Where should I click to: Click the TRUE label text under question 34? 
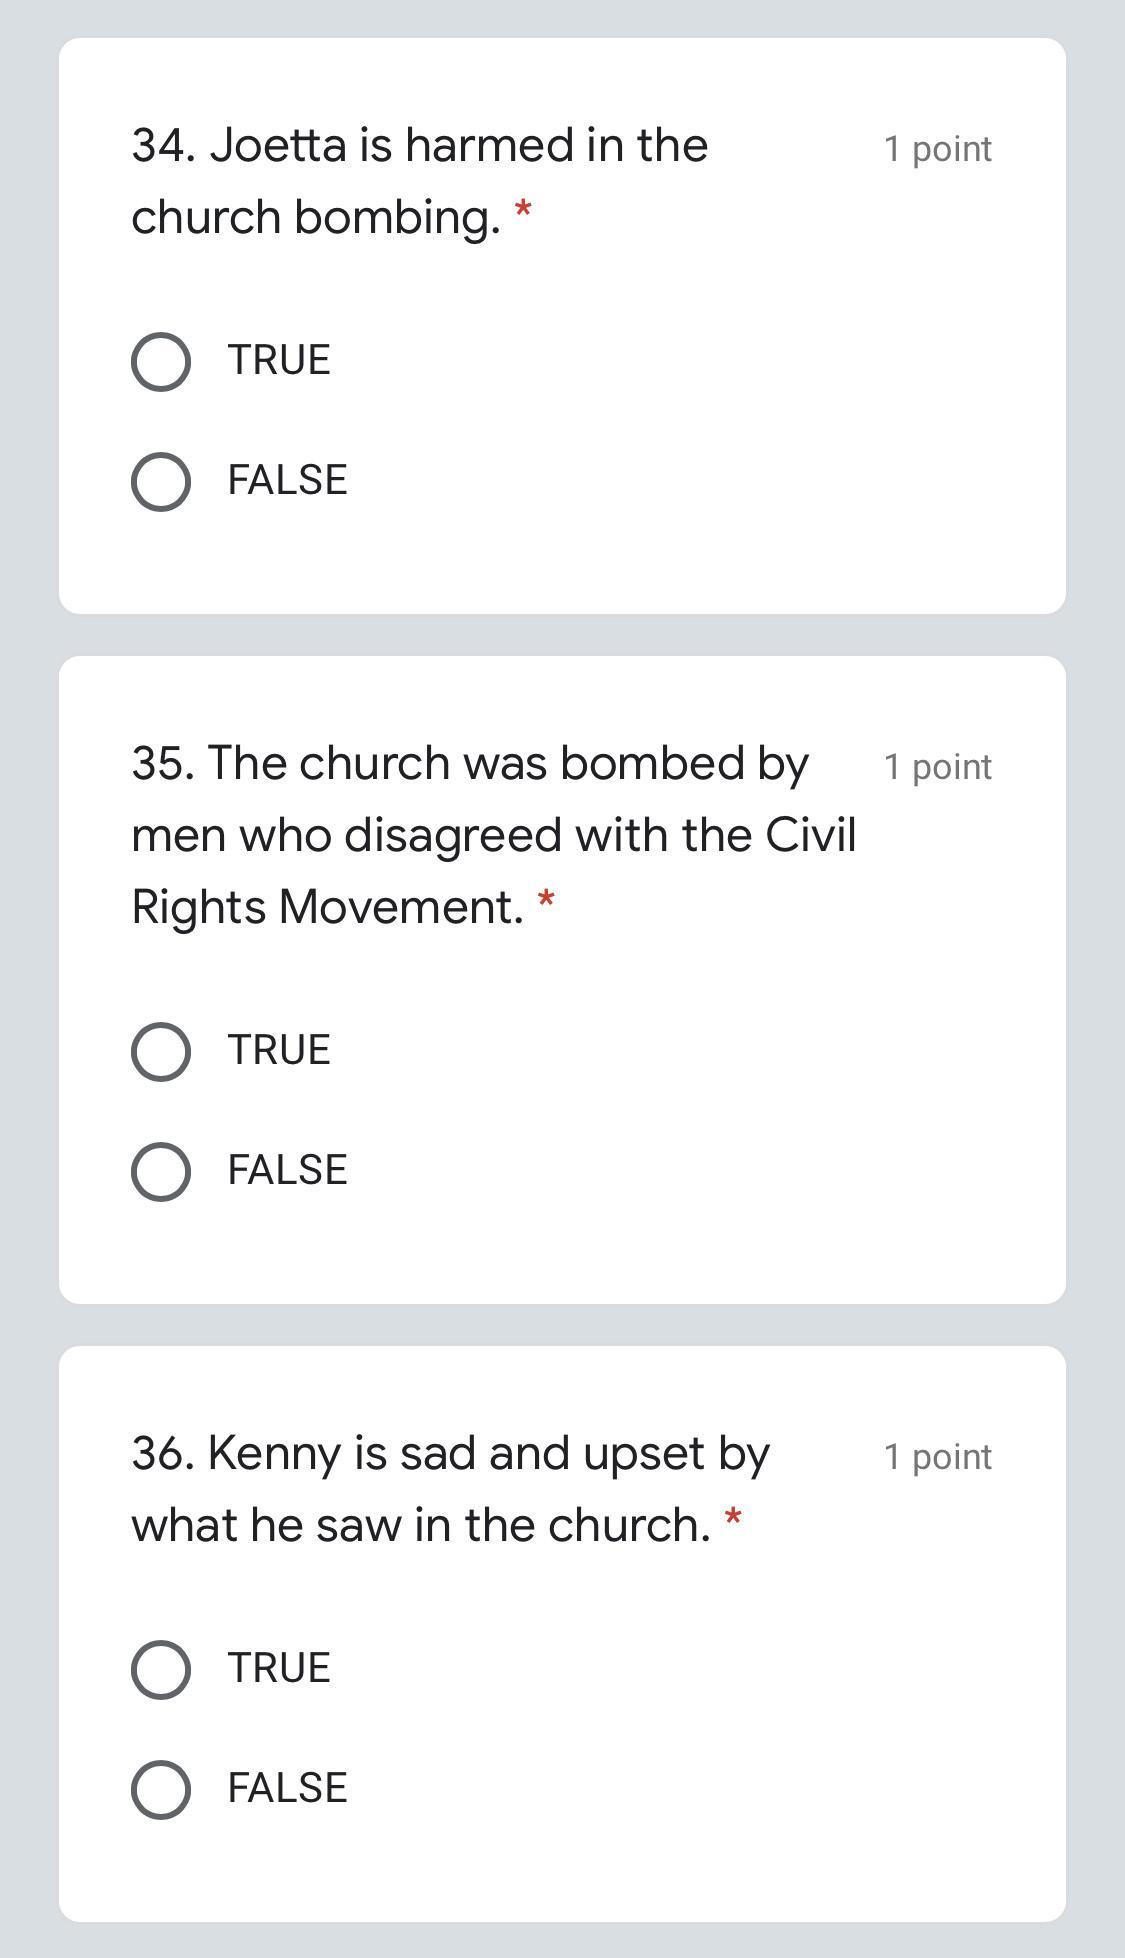(x=279, y=360)
